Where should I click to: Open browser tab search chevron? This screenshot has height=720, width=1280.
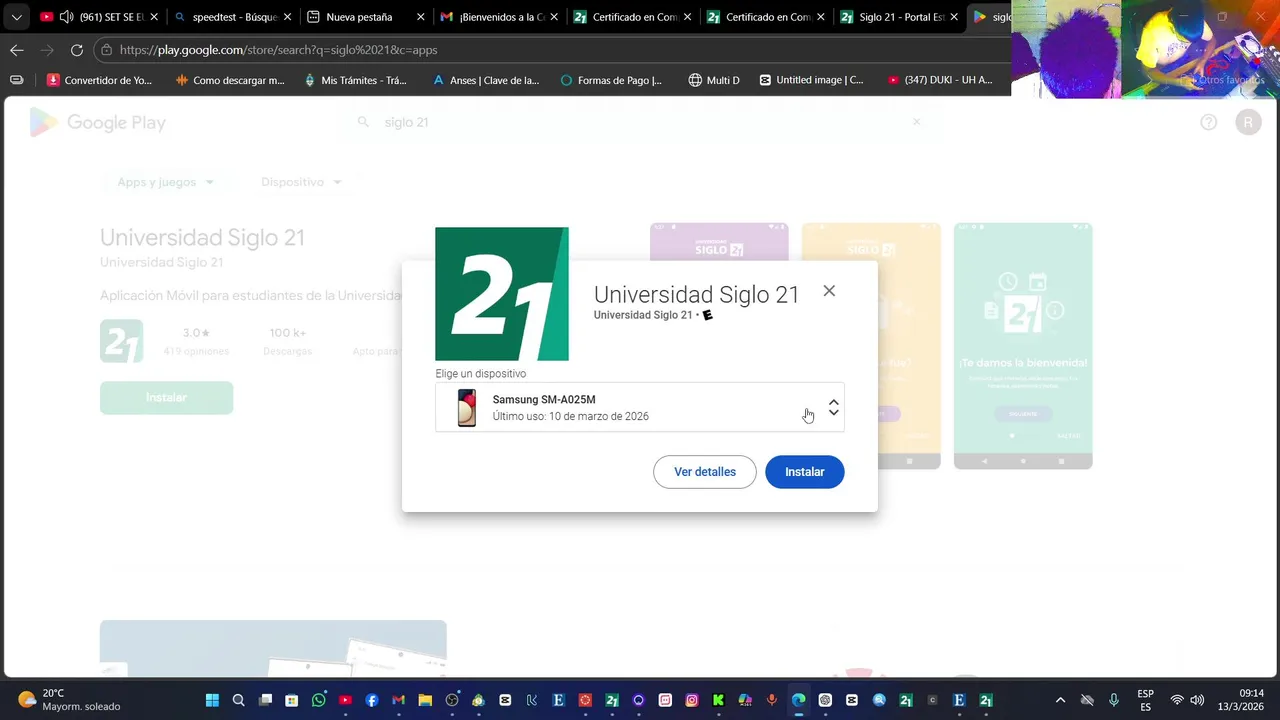tap(16, 17)
